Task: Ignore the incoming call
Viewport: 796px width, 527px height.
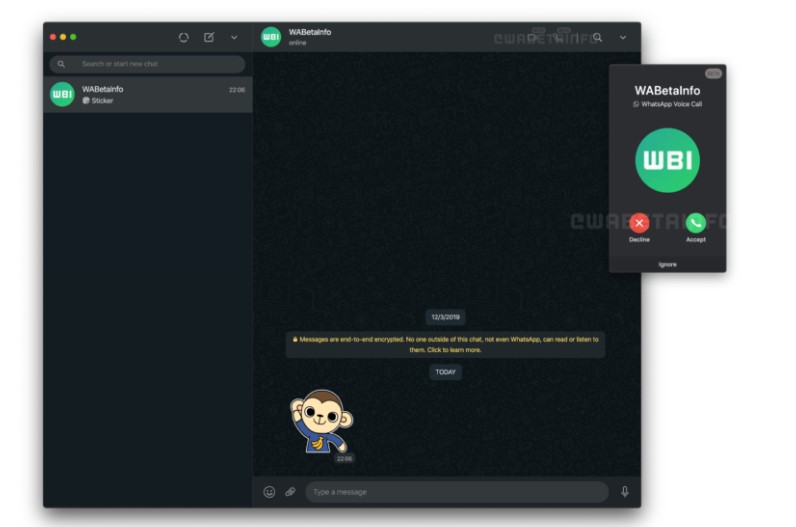Action: [667, 264]
